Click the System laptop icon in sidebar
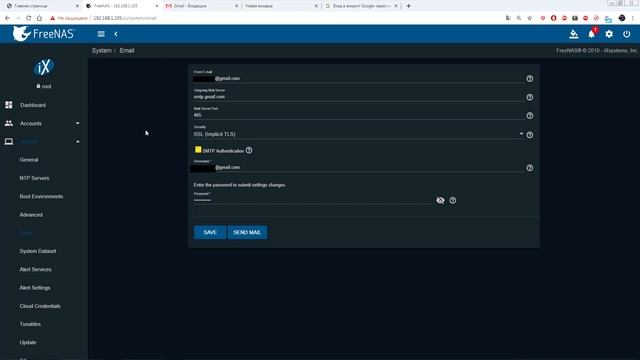The height and width of the screenshot is (360, 640). click(9, 142)
